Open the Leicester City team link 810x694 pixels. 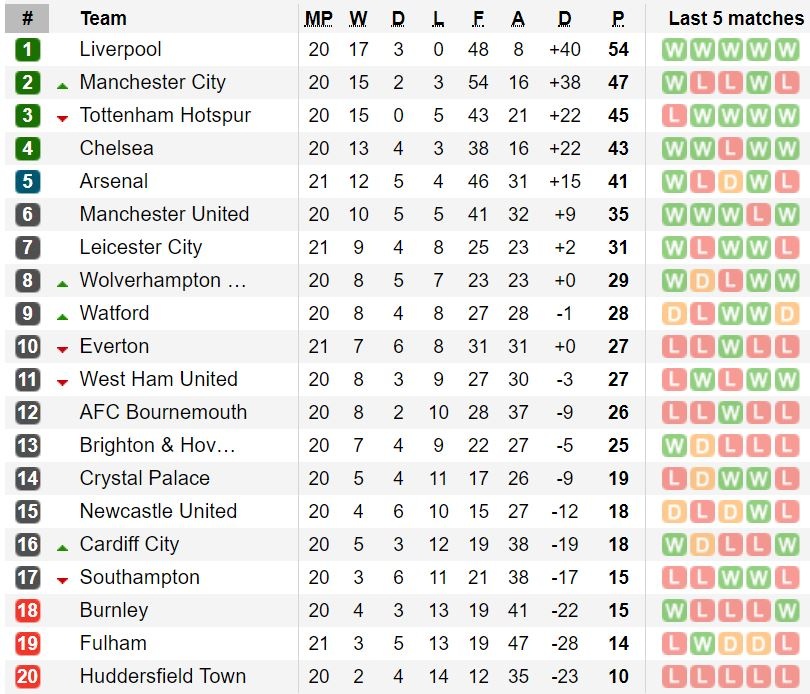coord(141,248)
